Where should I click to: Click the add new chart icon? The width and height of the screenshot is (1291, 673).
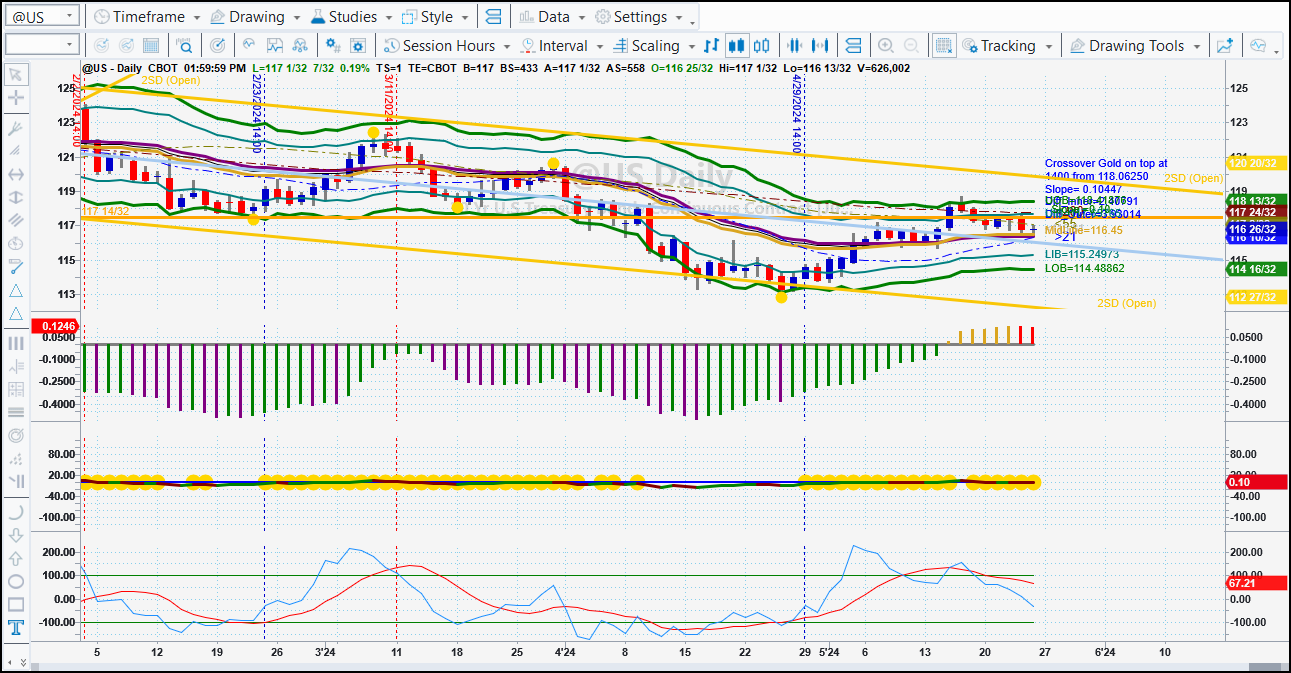coord(1225,46)
